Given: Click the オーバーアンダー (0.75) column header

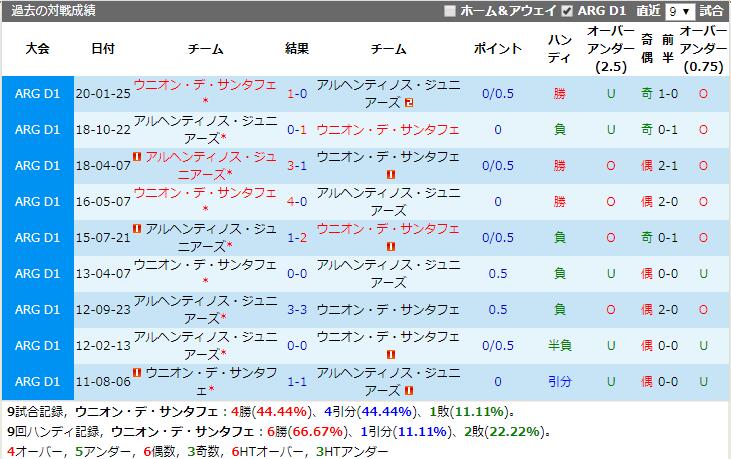Looking at the screenshot, I should [x=703, y=48].
